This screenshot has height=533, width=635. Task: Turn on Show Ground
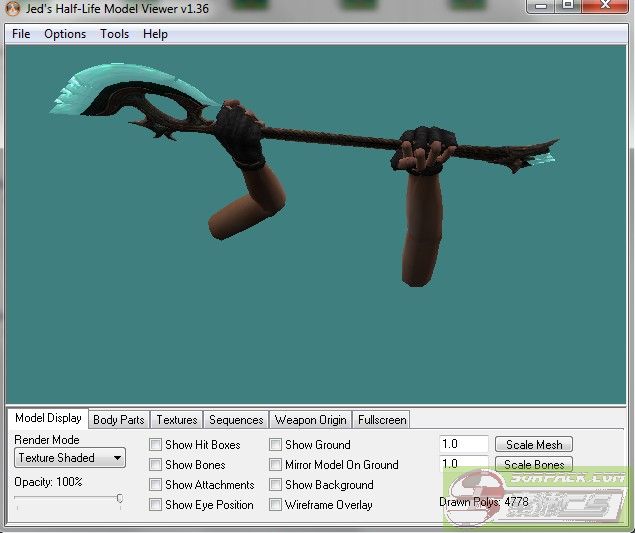point(276,445)
